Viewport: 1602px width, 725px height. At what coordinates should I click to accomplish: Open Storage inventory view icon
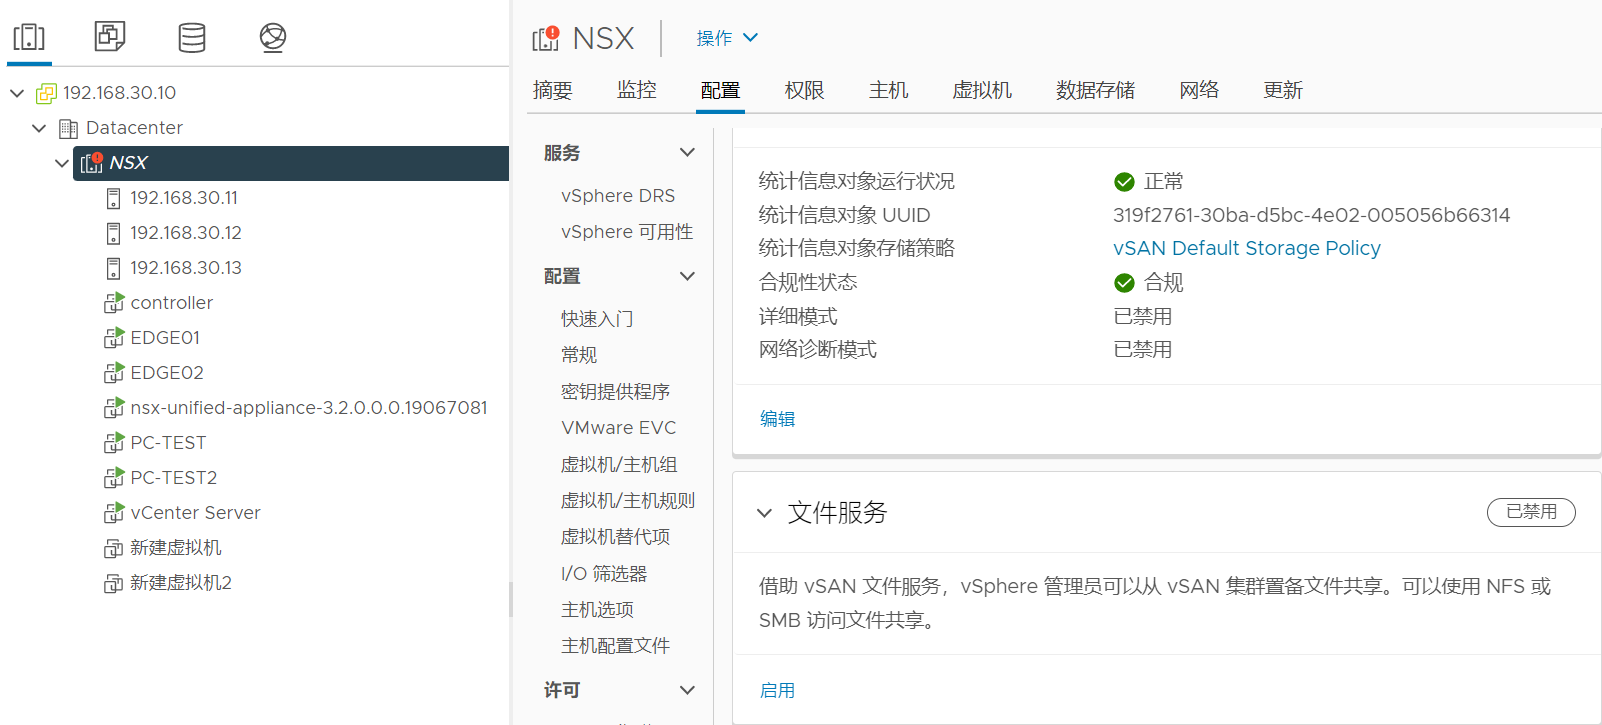point(192,37)
